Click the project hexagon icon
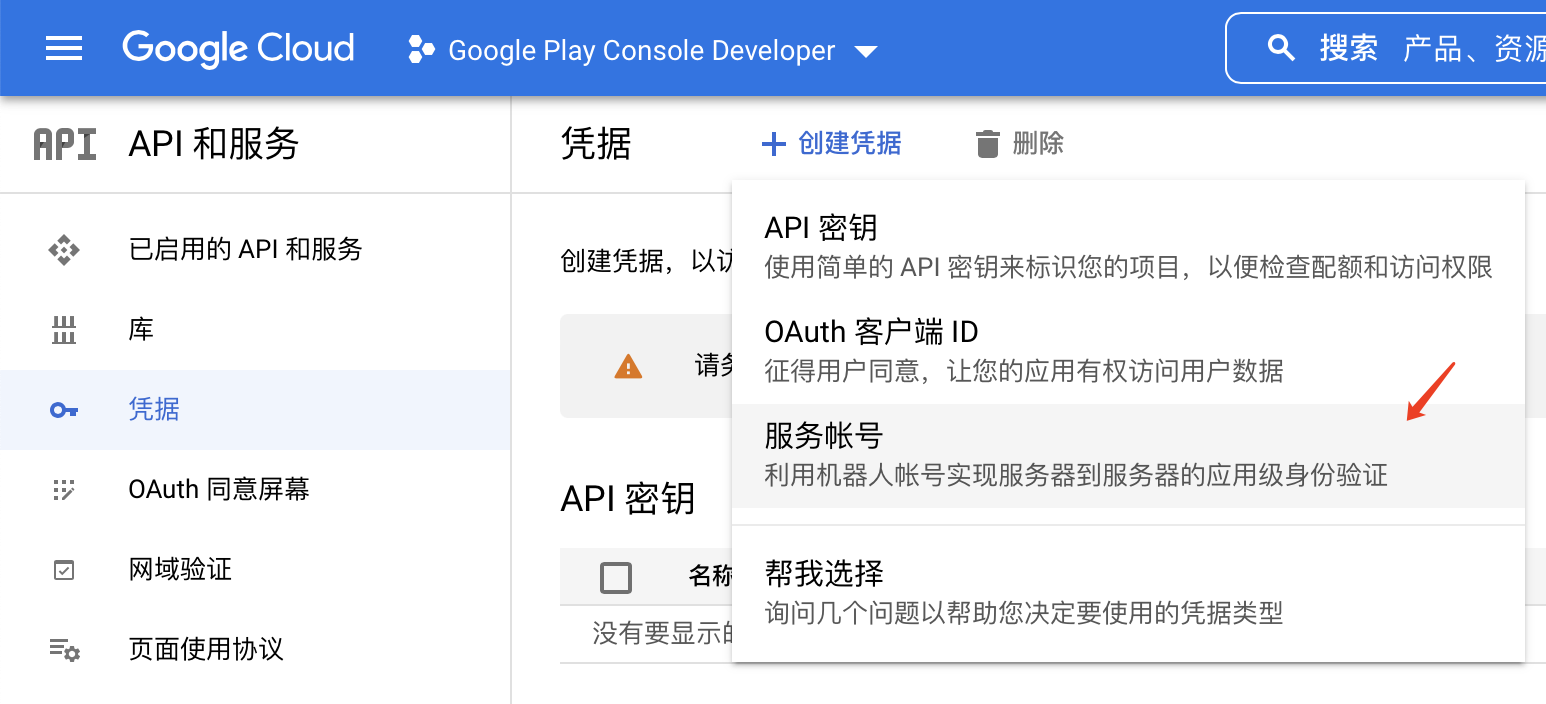This screenshot has height=704, width=1546. (422, 50)
